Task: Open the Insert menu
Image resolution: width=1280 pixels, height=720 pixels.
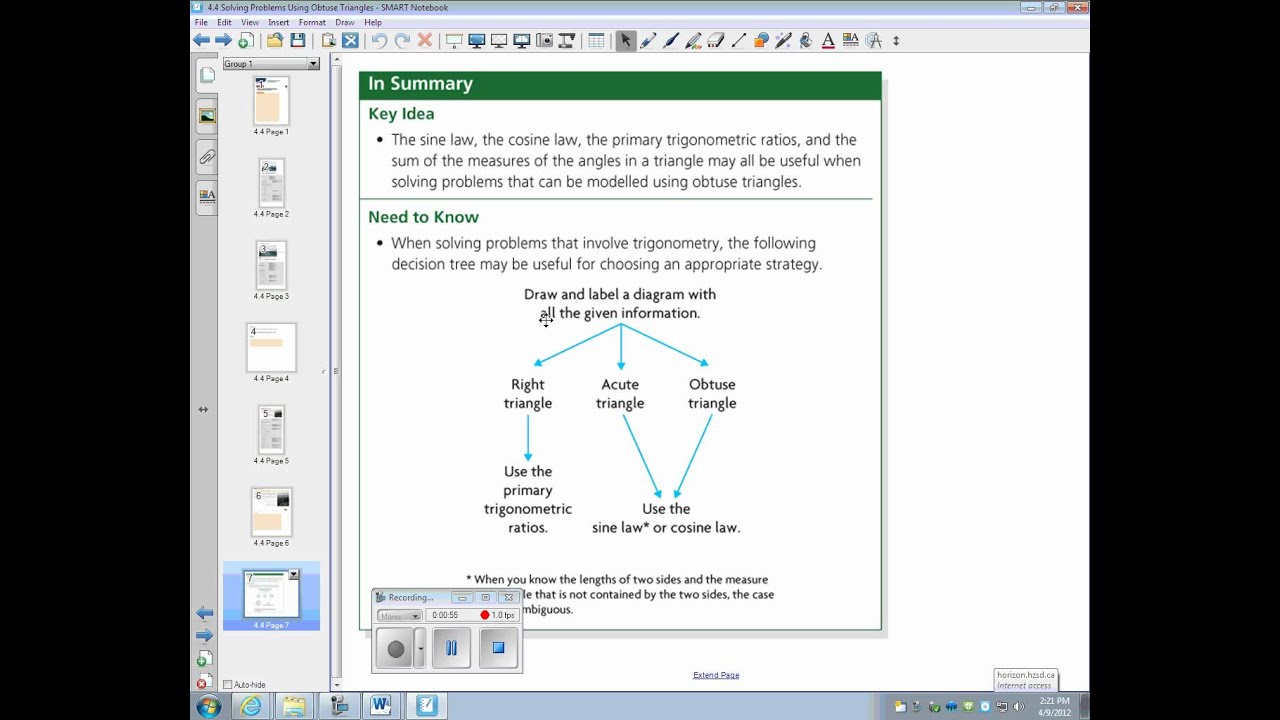Action: click(x=279, y=22)
